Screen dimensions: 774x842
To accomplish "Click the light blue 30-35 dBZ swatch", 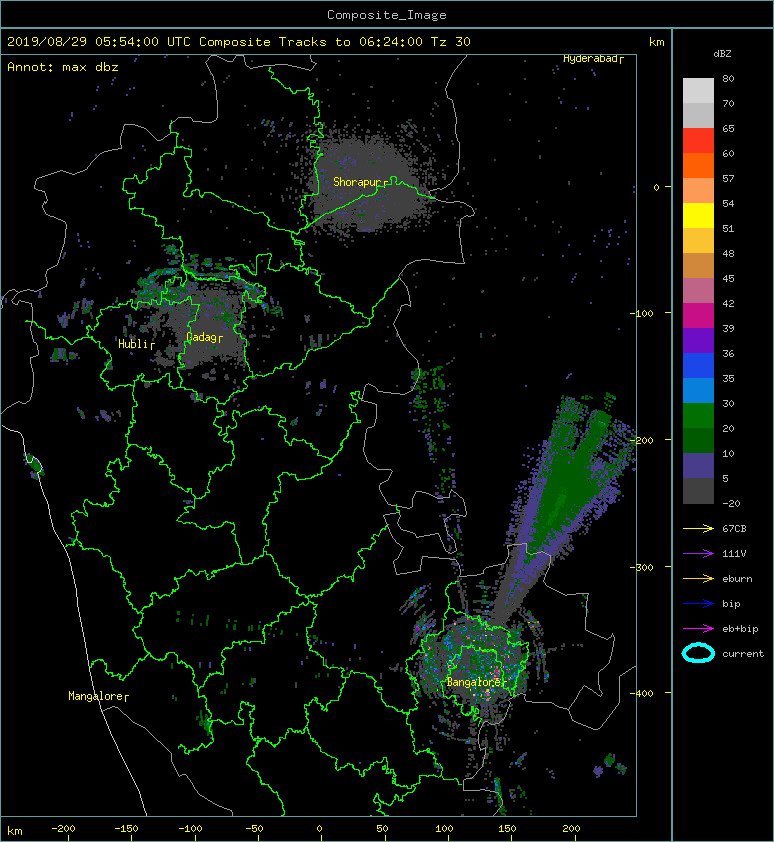I will coord(698,390).
